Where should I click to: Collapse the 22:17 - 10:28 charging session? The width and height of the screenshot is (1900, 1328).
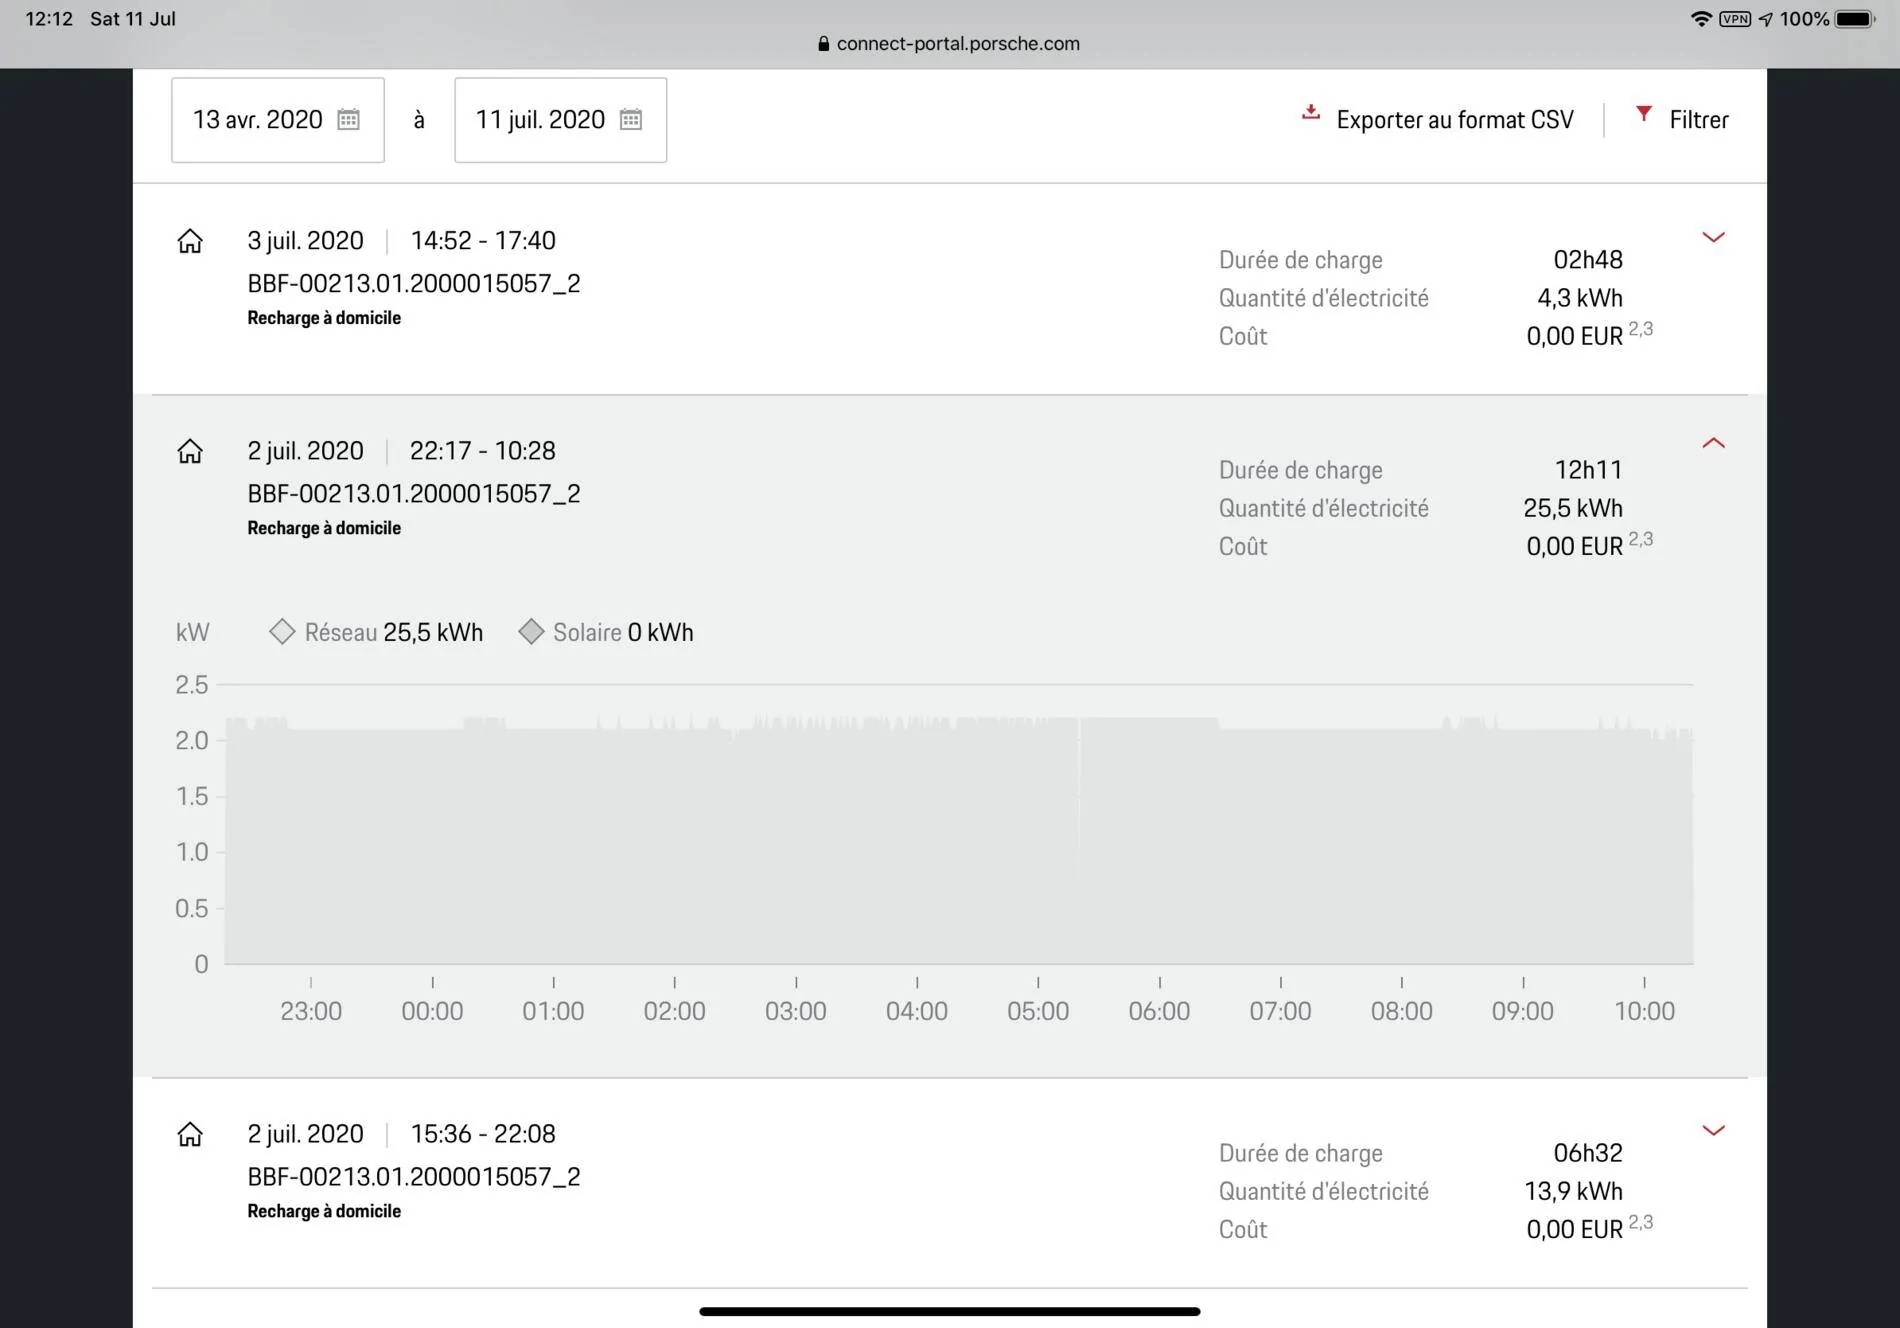tap(1713, 443)
